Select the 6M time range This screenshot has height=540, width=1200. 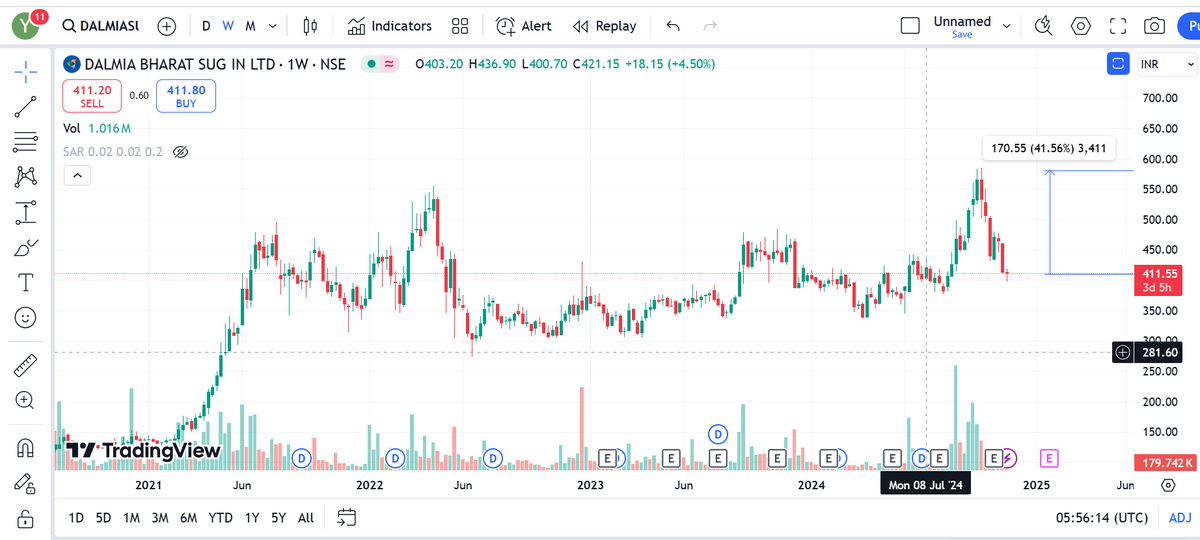click(188, 518)
